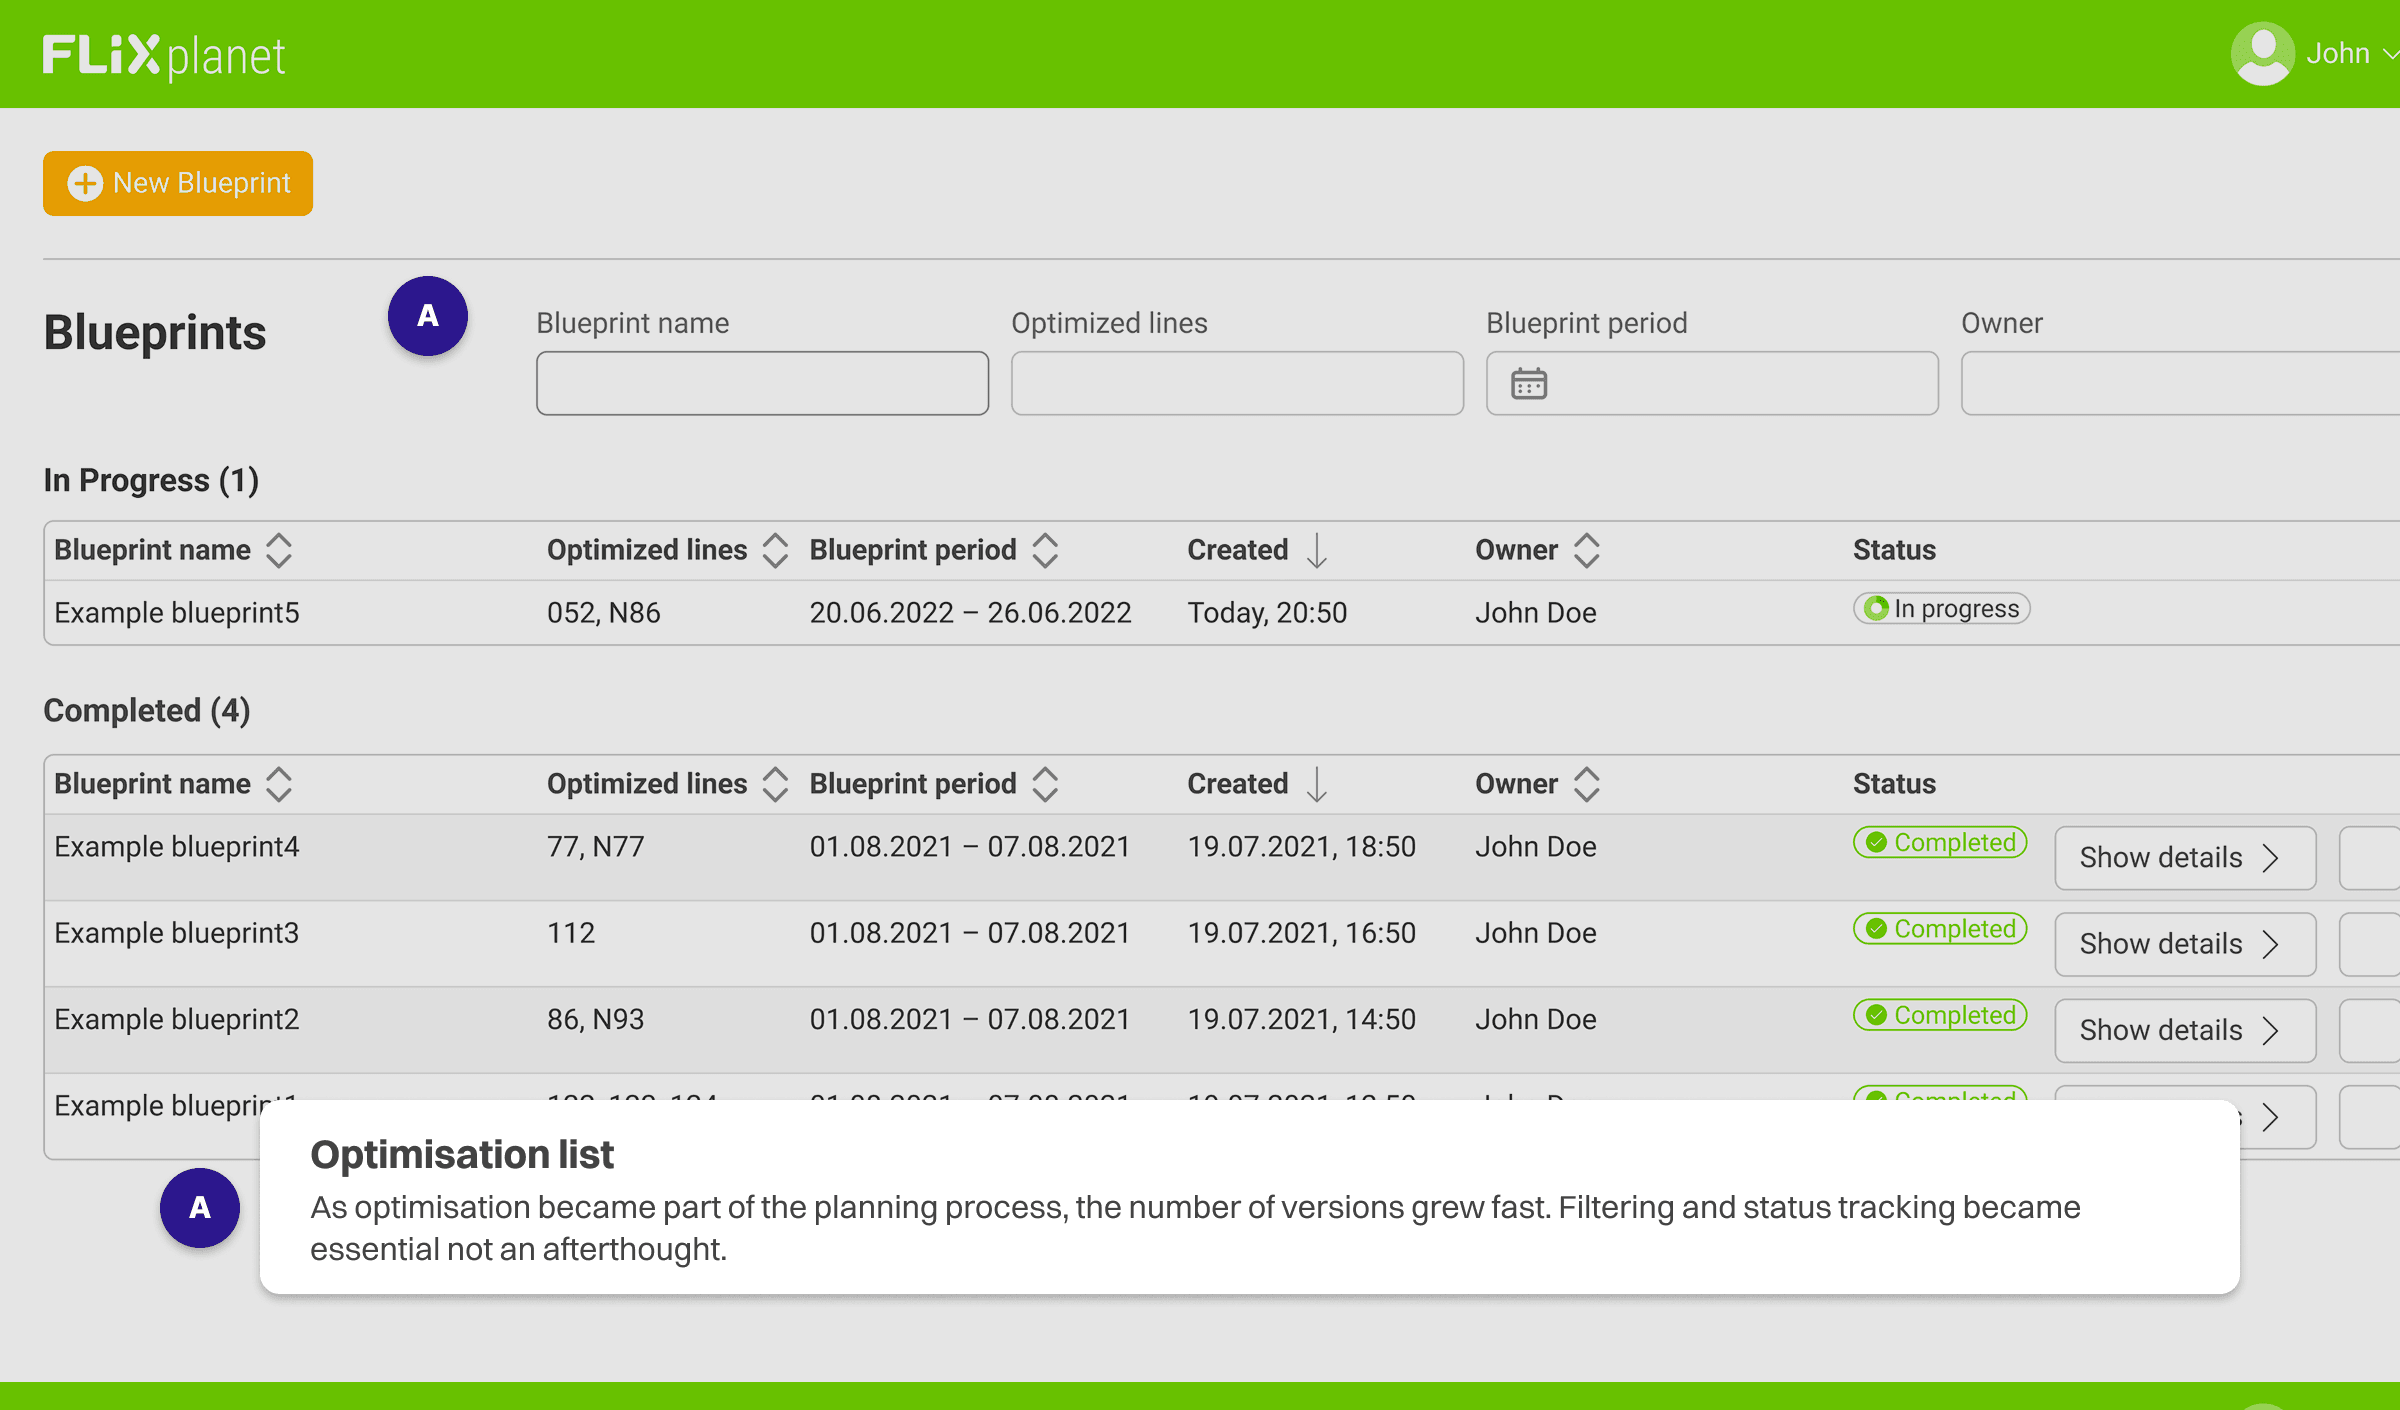Viewport: 2400px width, 1410px height.
Task: Click the In progress status badge
Action: 1941,609
